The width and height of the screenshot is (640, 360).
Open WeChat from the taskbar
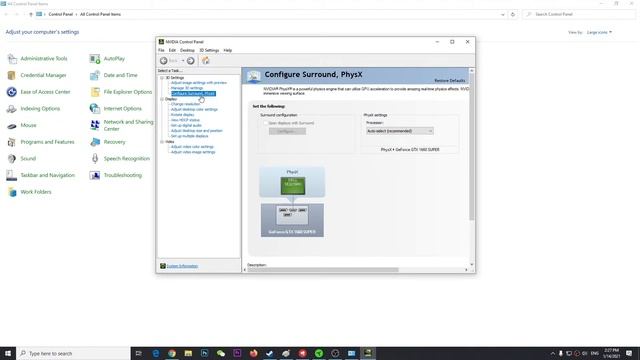coord(221,353)
